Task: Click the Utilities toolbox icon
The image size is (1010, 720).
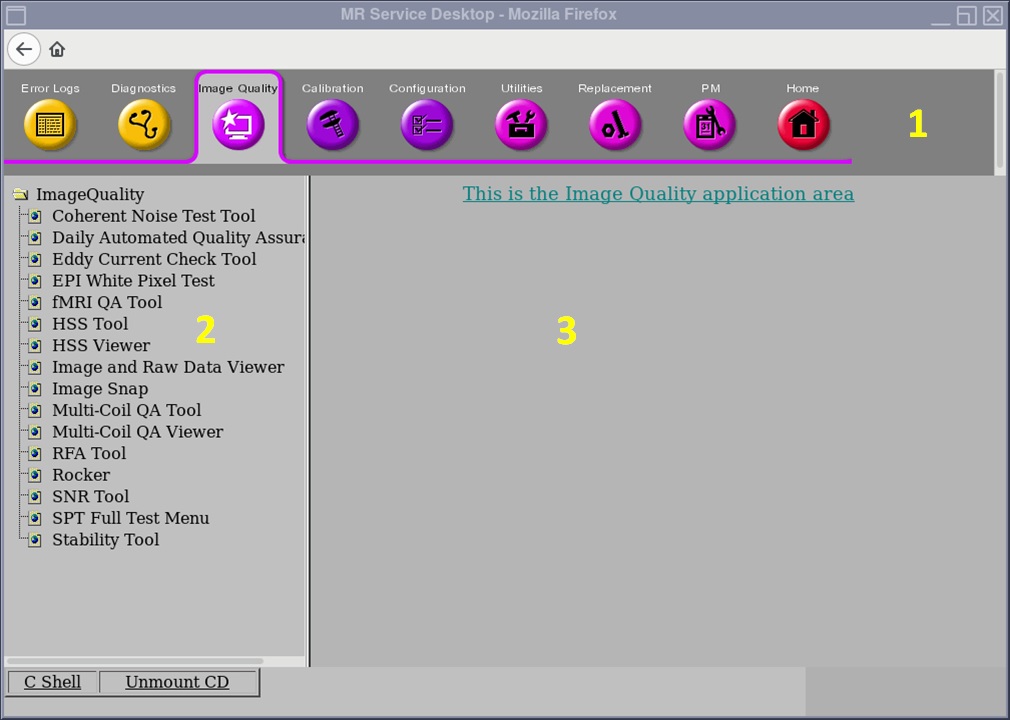Action: pos(521,125)
